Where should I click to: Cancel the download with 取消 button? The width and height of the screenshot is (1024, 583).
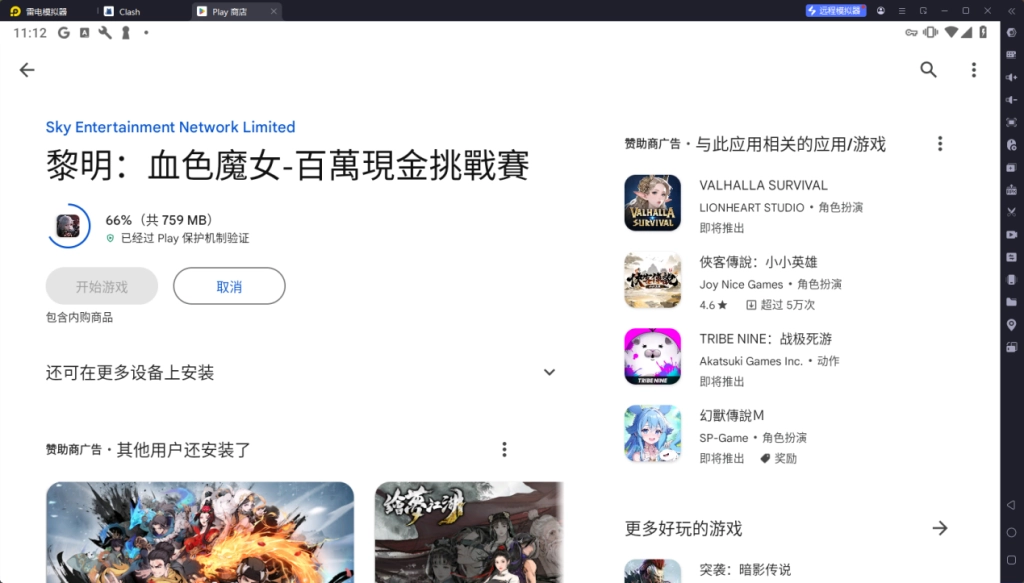[x=229, y=286]
